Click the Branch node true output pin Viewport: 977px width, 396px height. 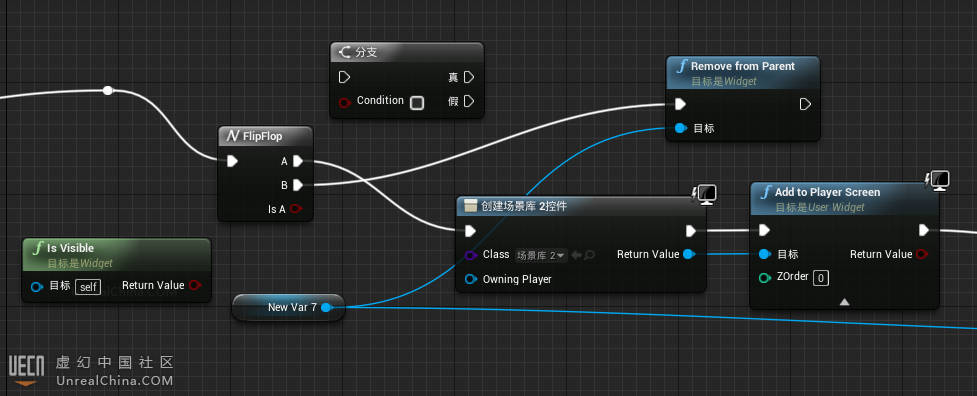point(469,77)
